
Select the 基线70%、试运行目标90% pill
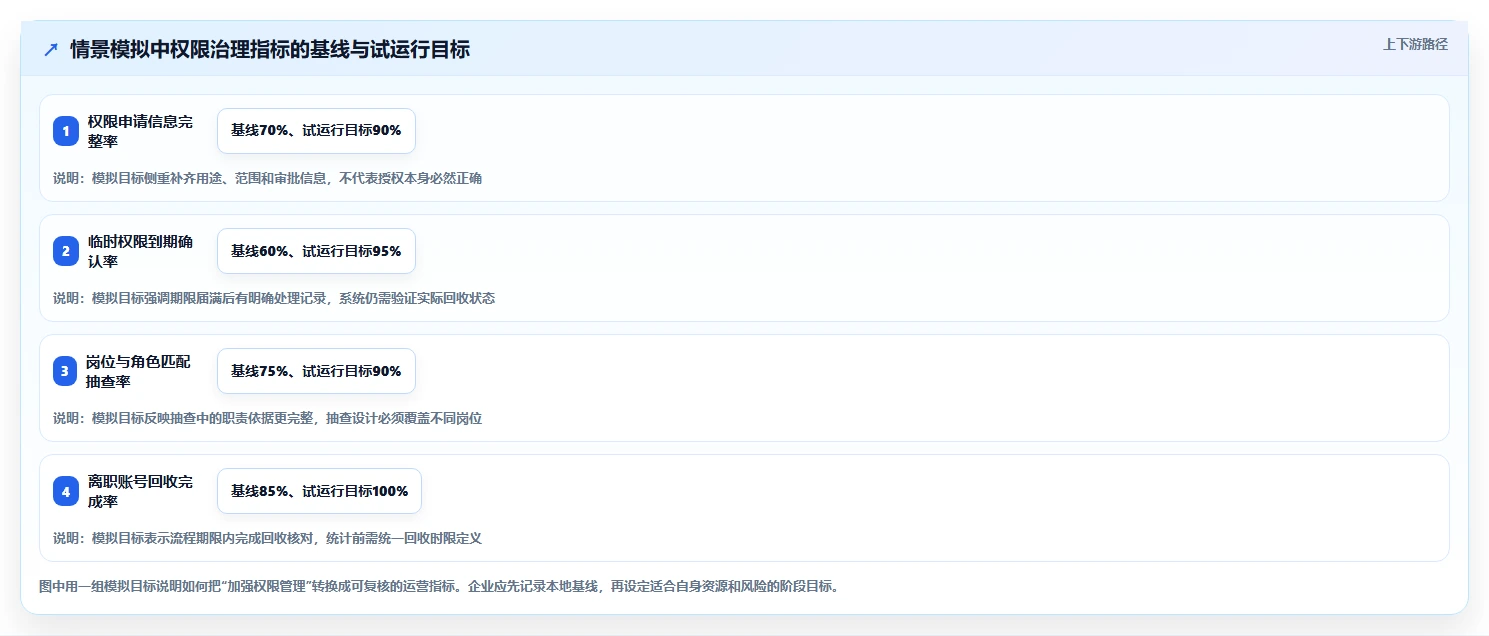click(x=316, y=131)
